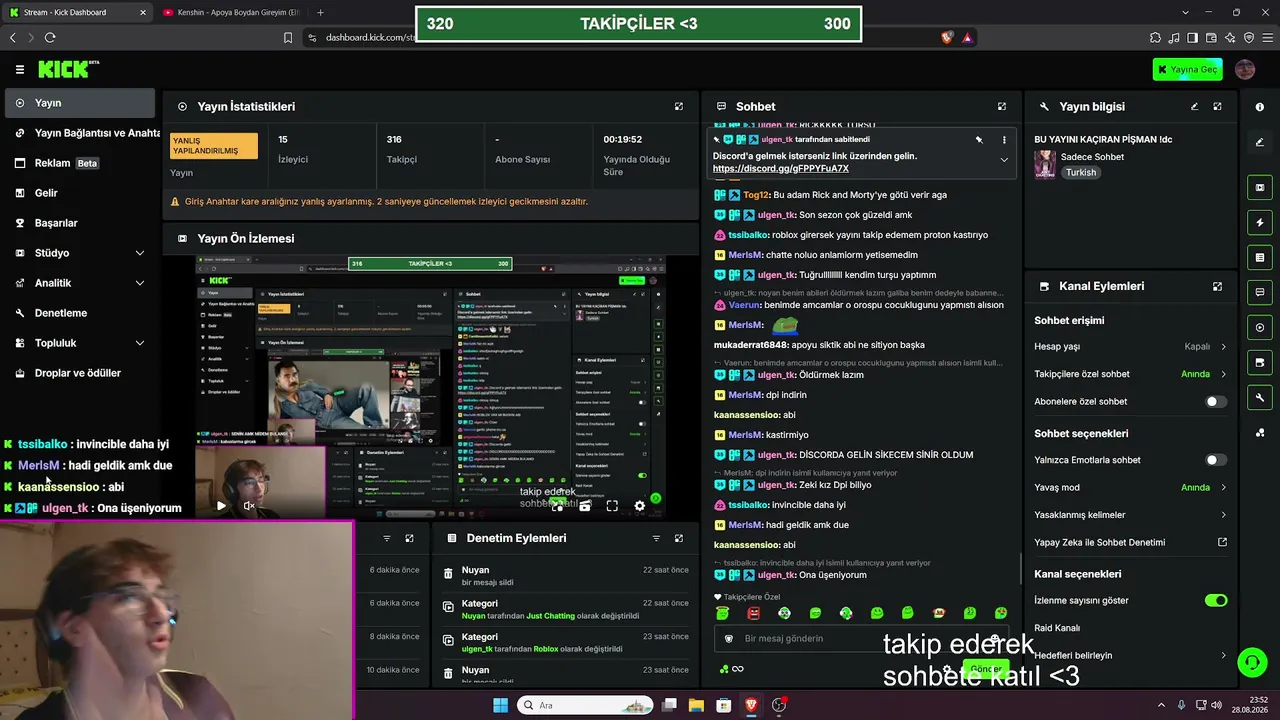Reload the browser page
The image size is (1280, 720).
coord(50,38)
